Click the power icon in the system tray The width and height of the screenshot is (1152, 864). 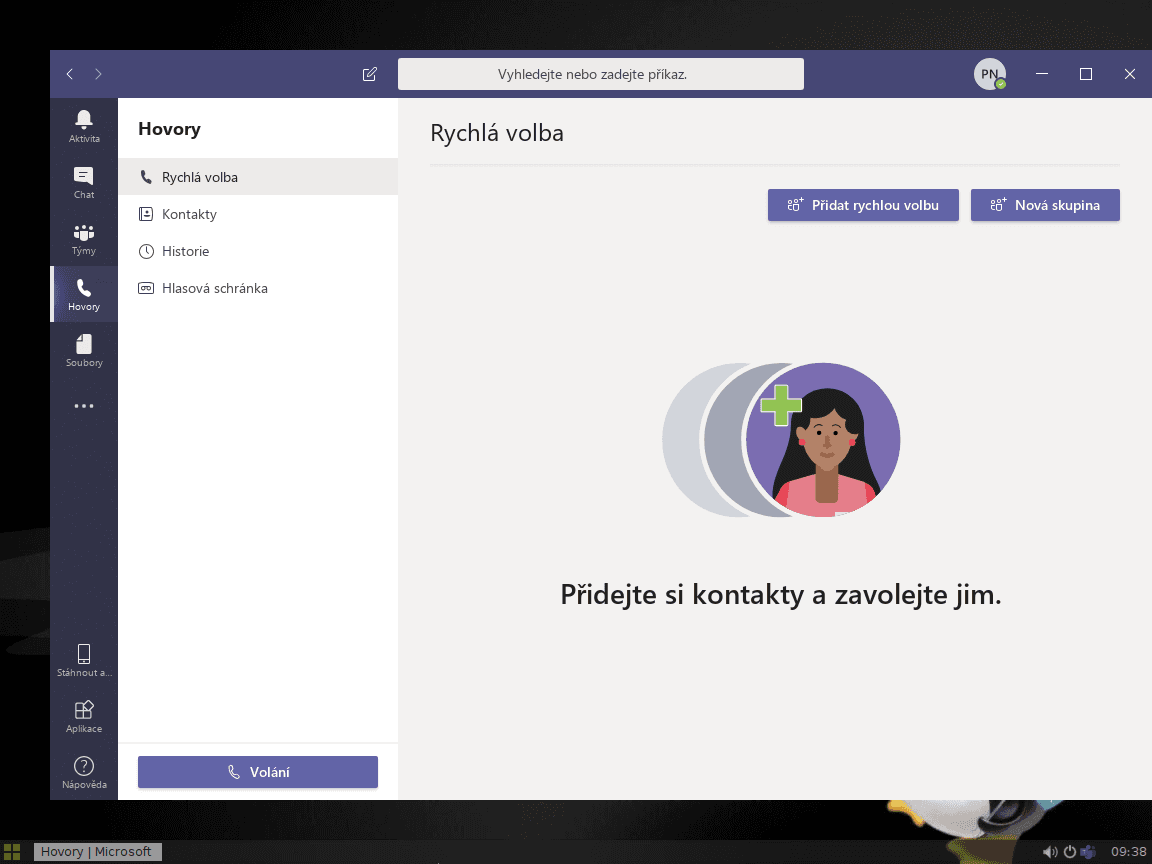click(x=1068, y=851)
